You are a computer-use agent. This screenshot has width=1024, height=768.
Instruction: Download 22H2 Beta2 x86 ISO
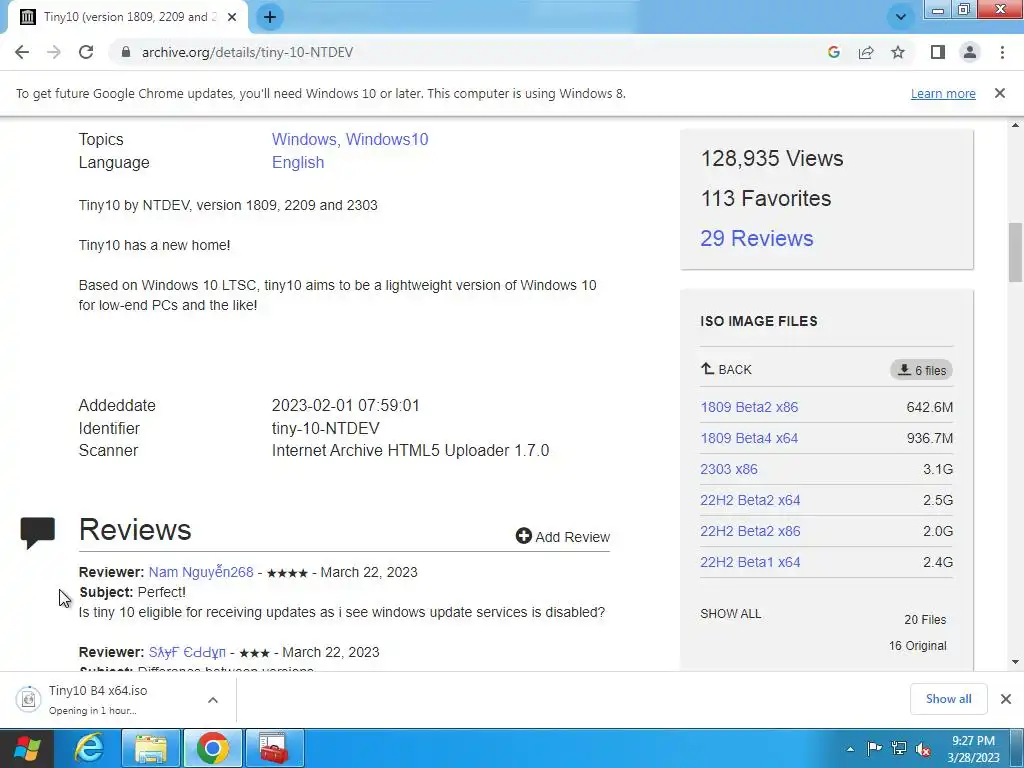tap(750, 531)
